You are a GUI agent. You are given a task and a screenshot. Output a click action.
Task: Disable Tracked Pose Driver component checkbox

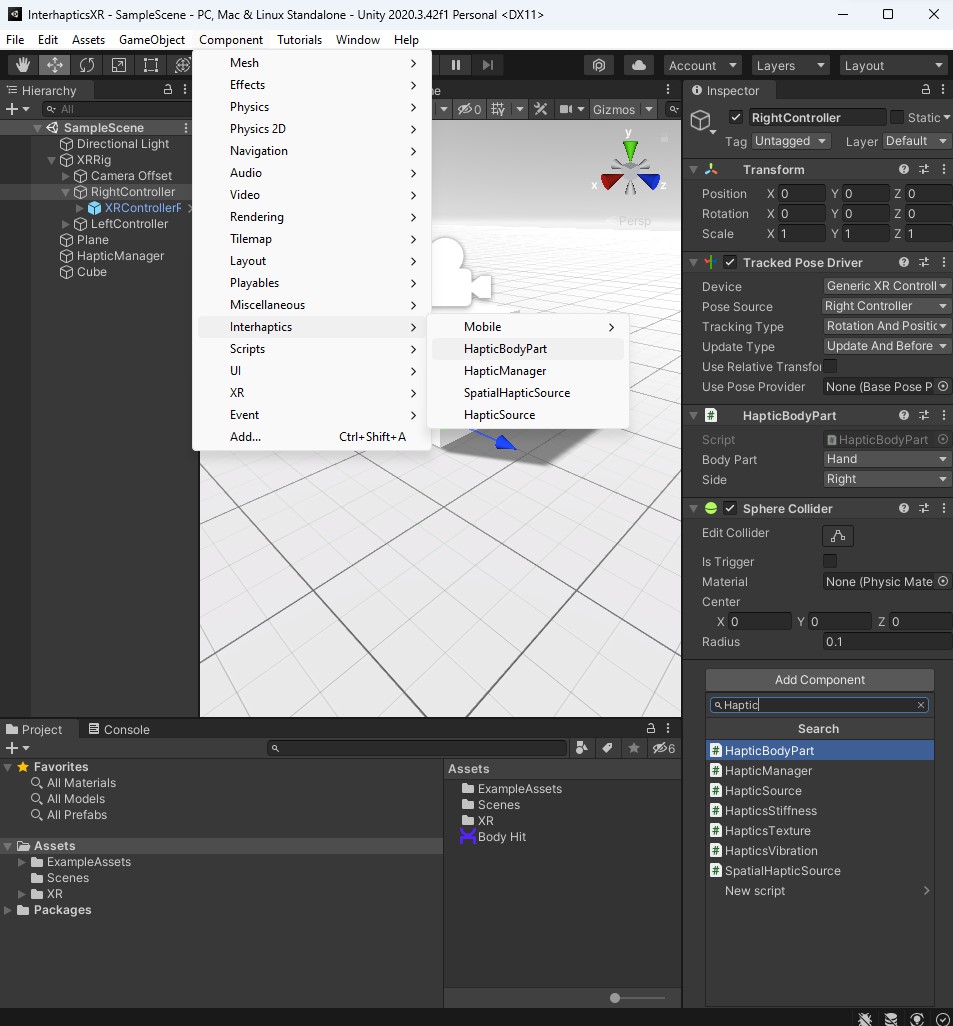(730, 262)
